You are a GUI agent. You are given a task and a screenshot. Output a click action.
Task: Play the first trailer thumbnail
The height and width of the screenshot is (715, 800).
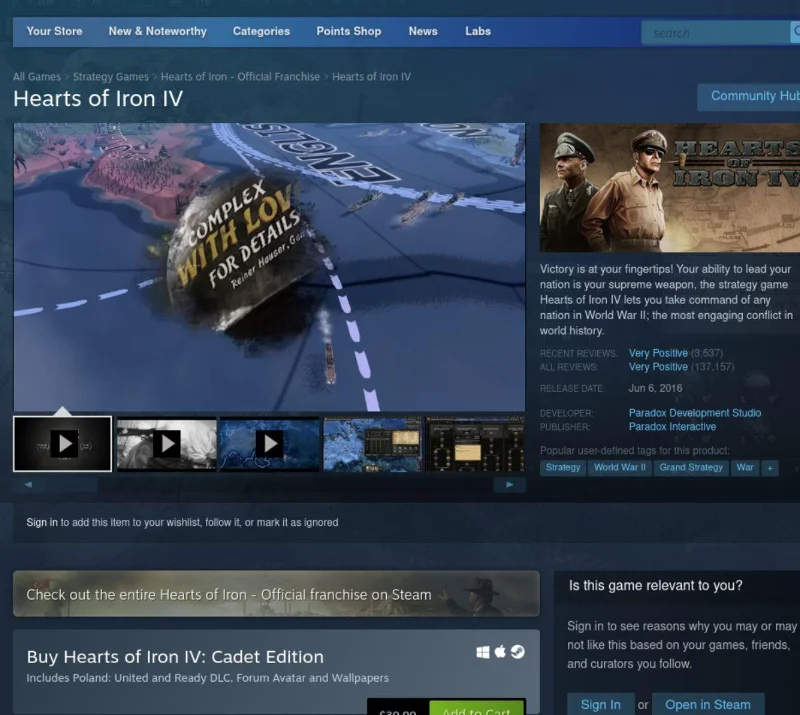[x=62, y=443]
